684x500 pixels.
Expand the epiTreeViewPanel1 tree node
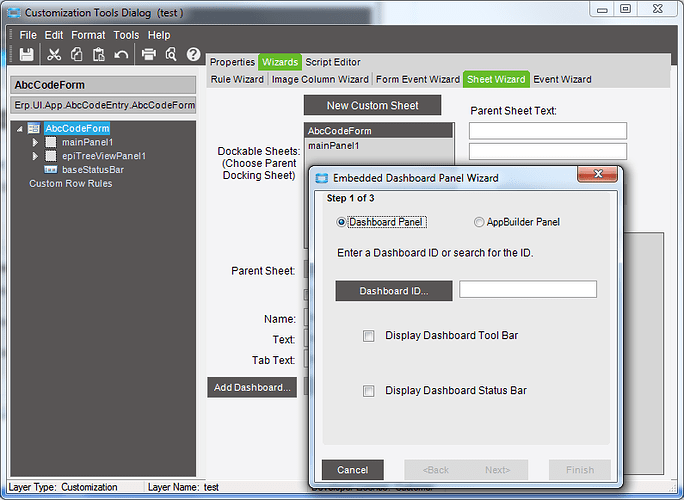click(35, 156)
